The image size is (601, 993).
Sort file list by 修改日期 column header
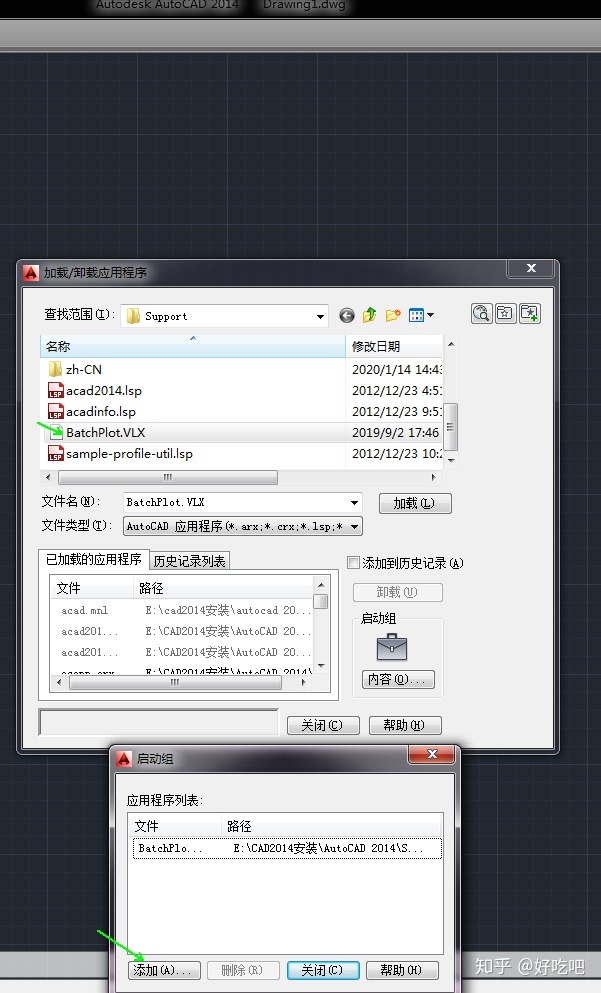[394, 346]
